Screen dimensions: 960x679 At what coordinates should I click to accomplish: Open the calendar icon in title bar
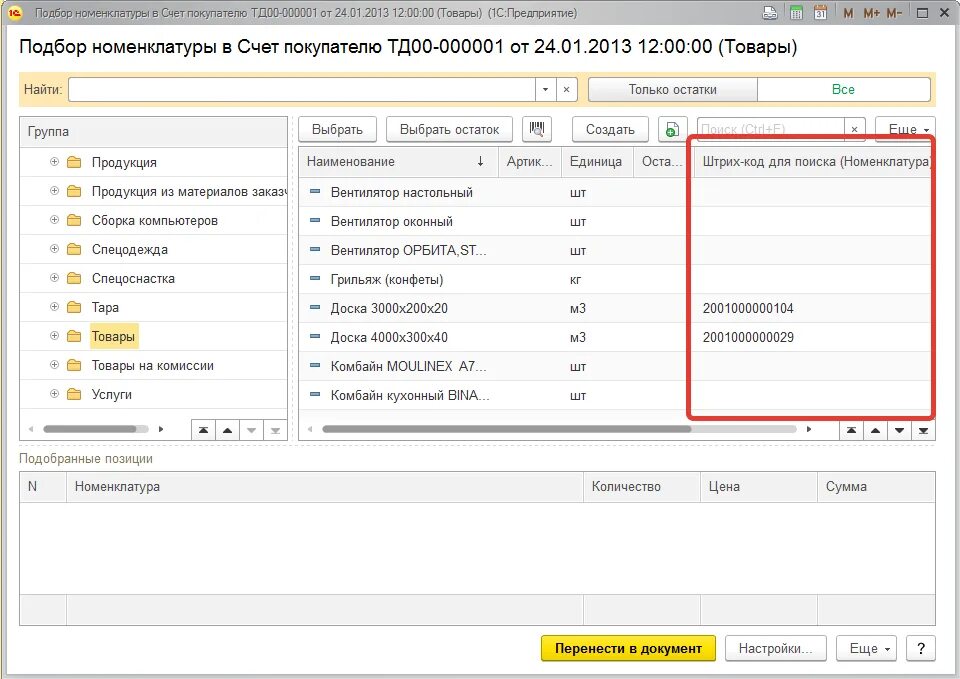[x=820, y=12]
